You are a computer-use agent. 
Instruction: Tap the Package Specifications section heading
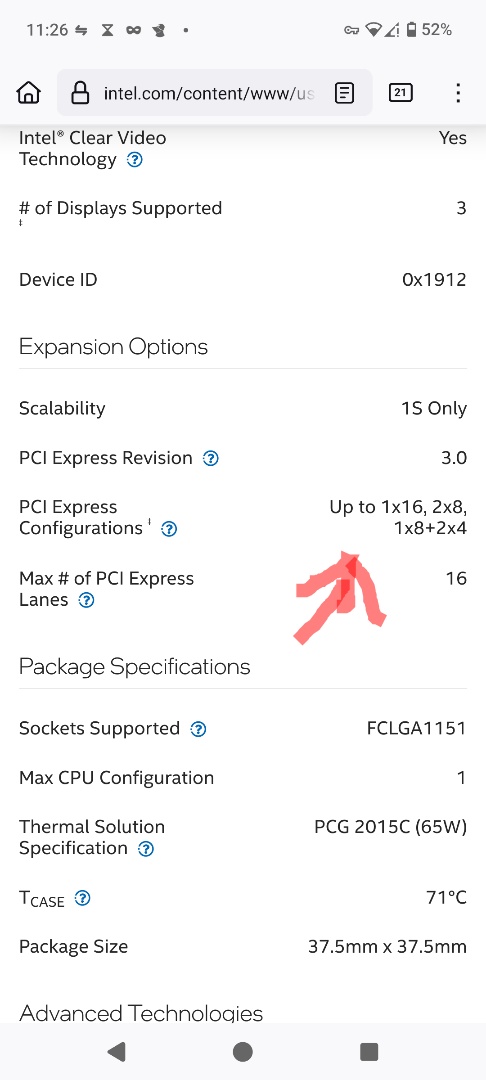[135, 667]
